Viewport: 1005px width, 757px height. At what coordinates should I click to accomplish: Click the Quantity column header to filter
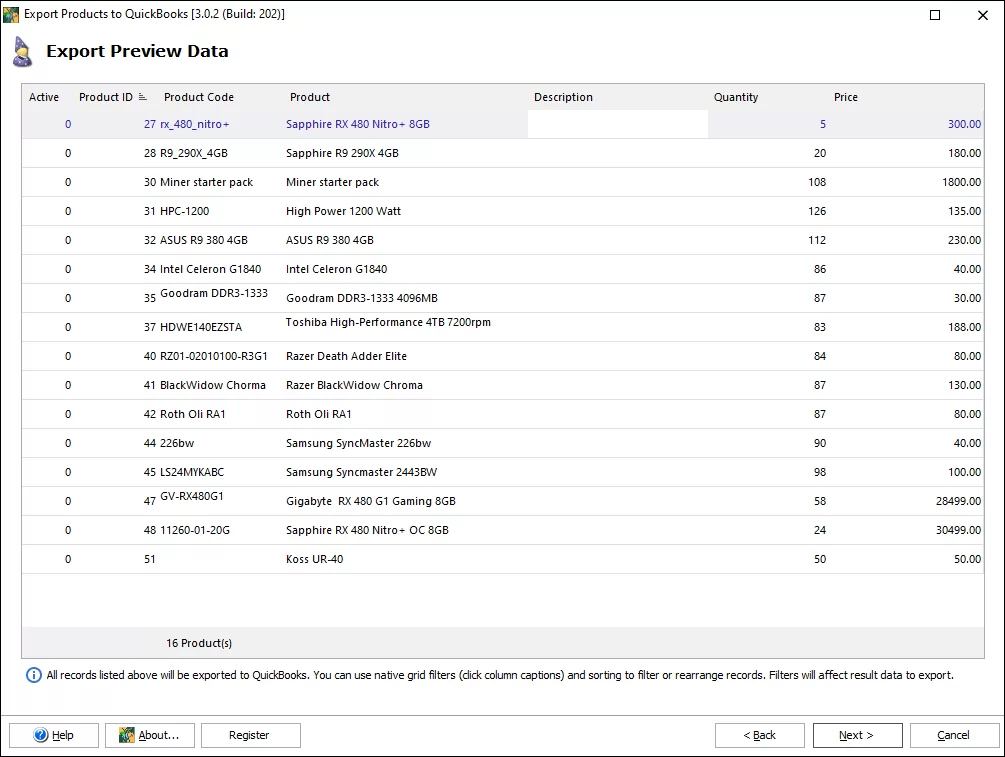coord(736,97)
